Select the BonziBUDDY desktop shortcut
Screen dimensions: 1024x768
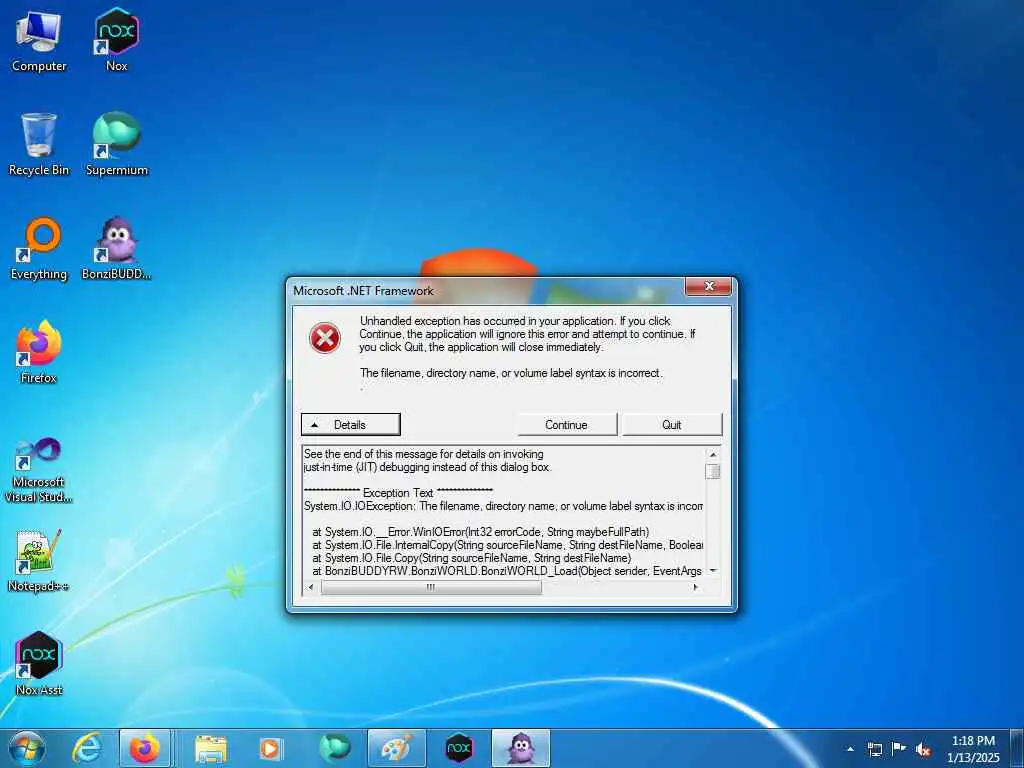coord(116,249)
